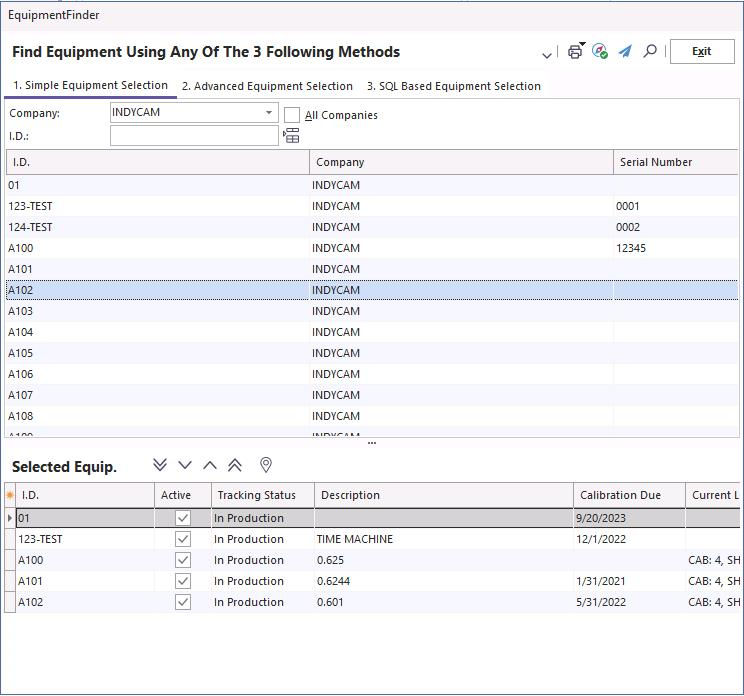
Task: Click the double down chevron icon
Action: 160,465
